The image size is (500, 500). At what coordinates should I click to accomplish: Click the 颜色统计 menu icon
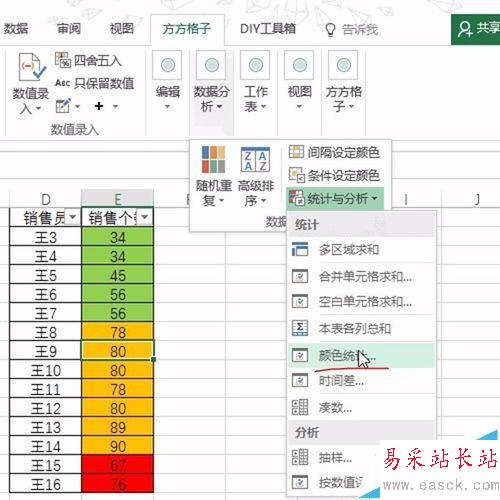point(300,355)
